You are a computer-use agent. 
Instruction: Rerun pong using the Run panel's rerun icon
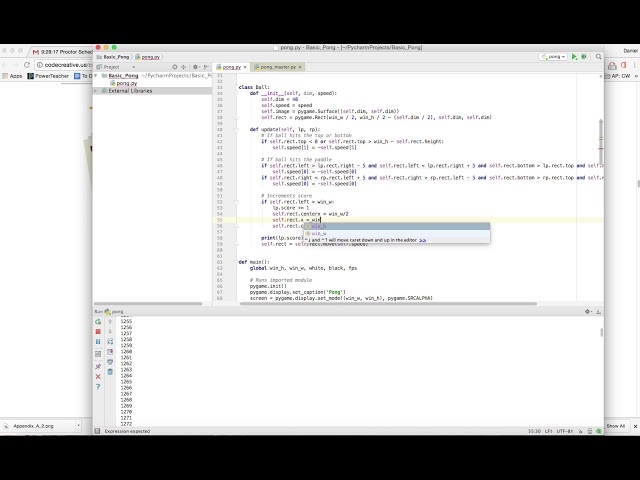coord(98,321)
